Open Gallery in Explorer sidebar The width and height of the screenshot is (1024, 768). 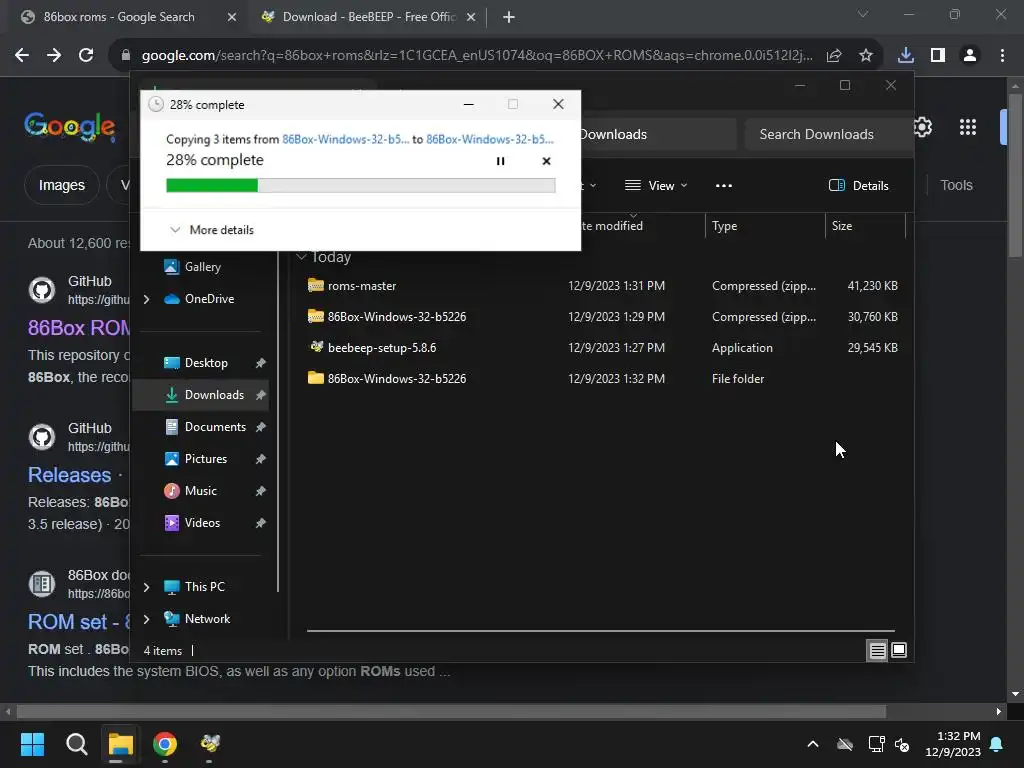202,266
